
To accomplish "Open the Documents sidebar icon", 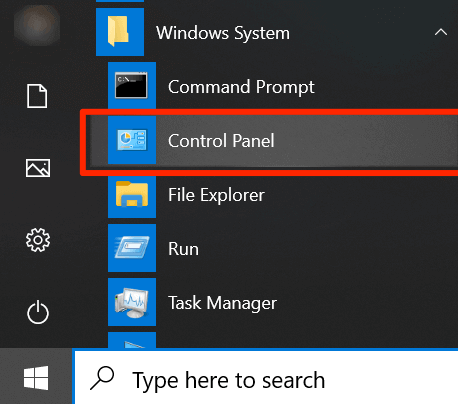I will pyautogui.click(x=37, y=96).
